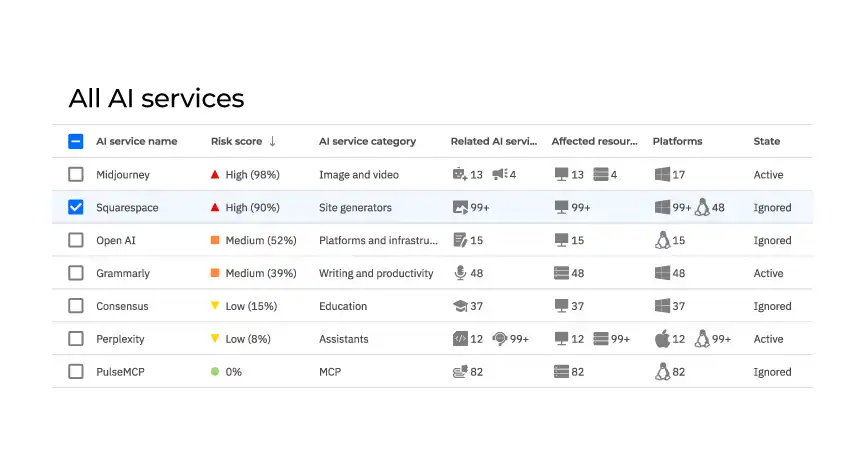Click Open AI's document-edit related-service icon

point(460,240)
